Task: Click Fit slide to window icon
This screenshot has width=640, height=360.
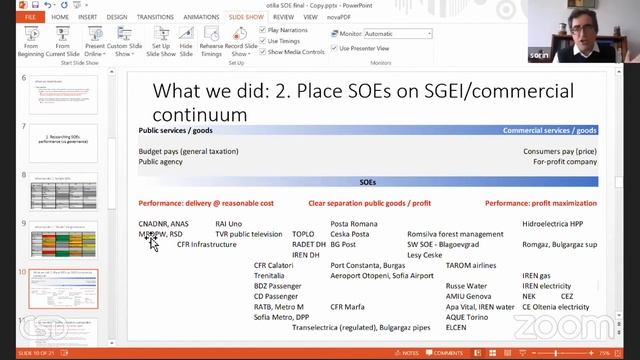Action: coord(618,353)
